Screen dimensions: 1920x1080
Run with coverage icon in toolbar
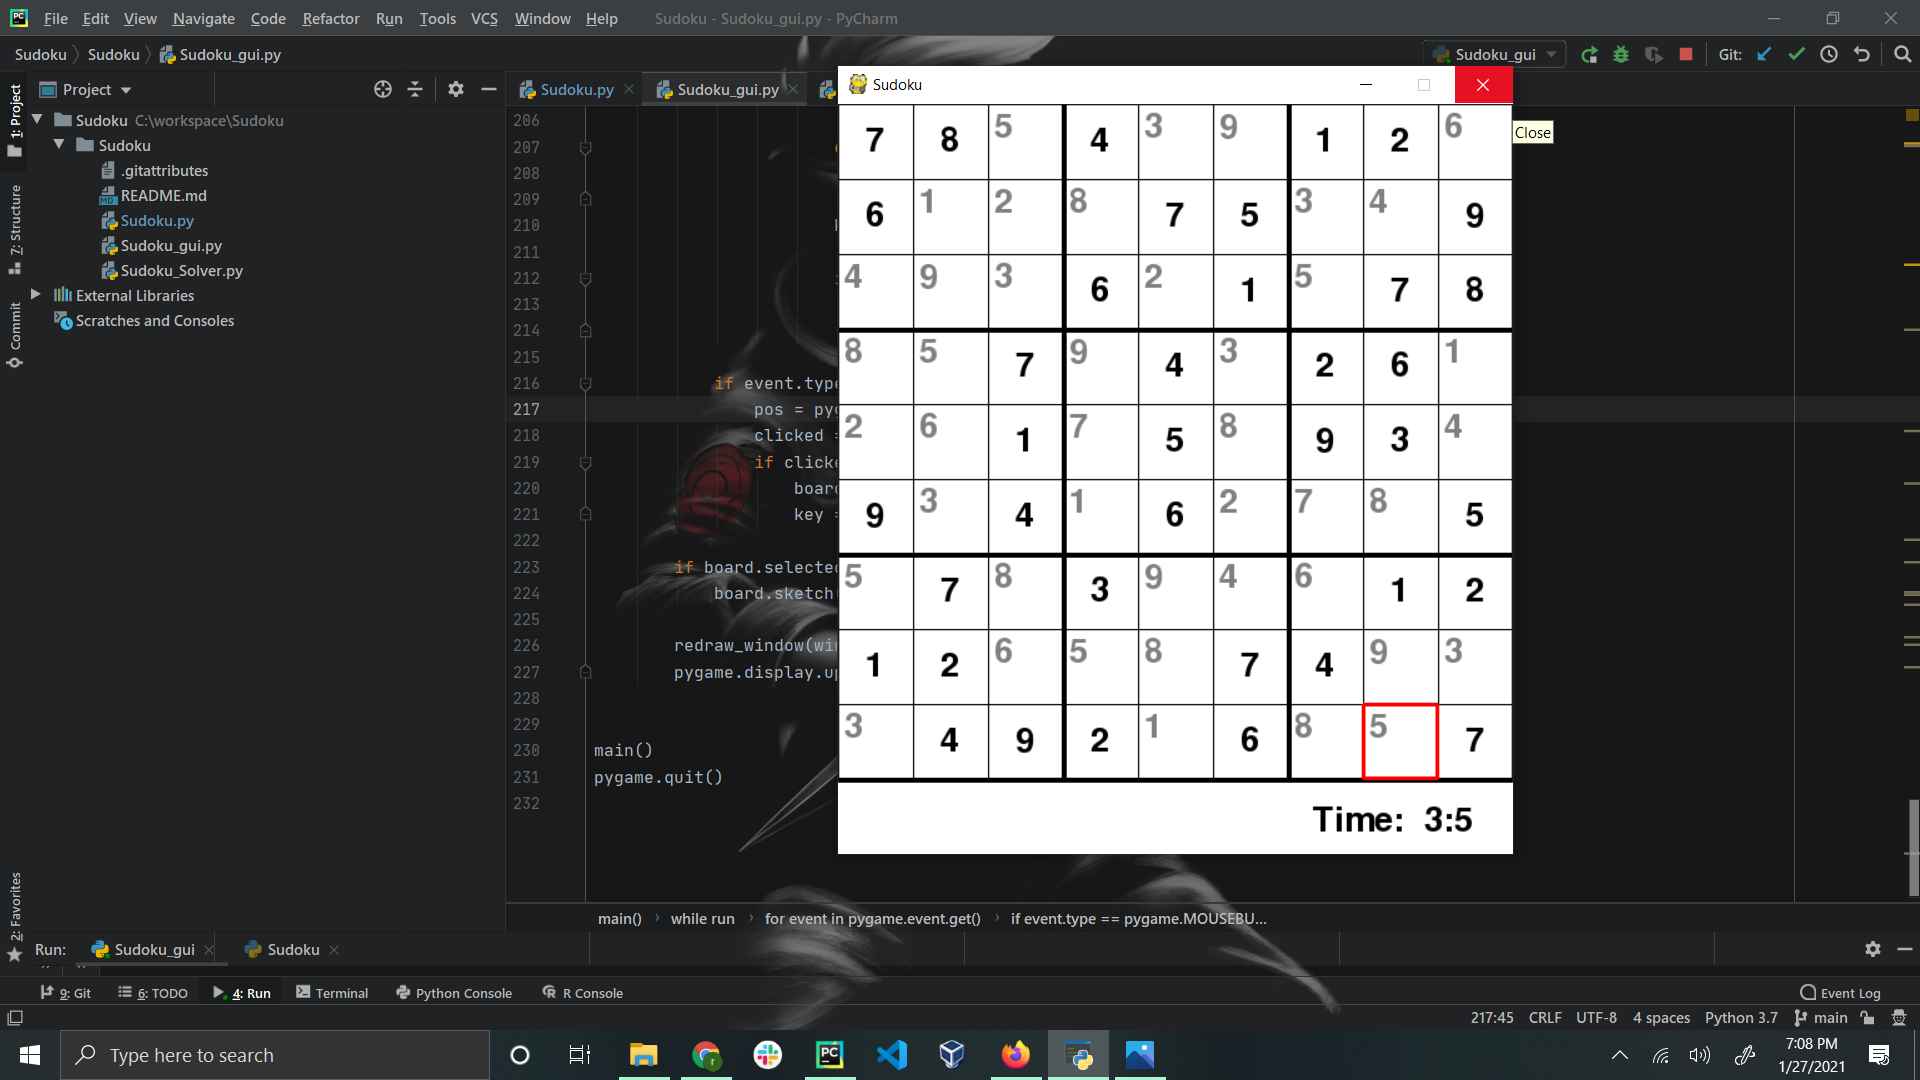click(1654, 55)
